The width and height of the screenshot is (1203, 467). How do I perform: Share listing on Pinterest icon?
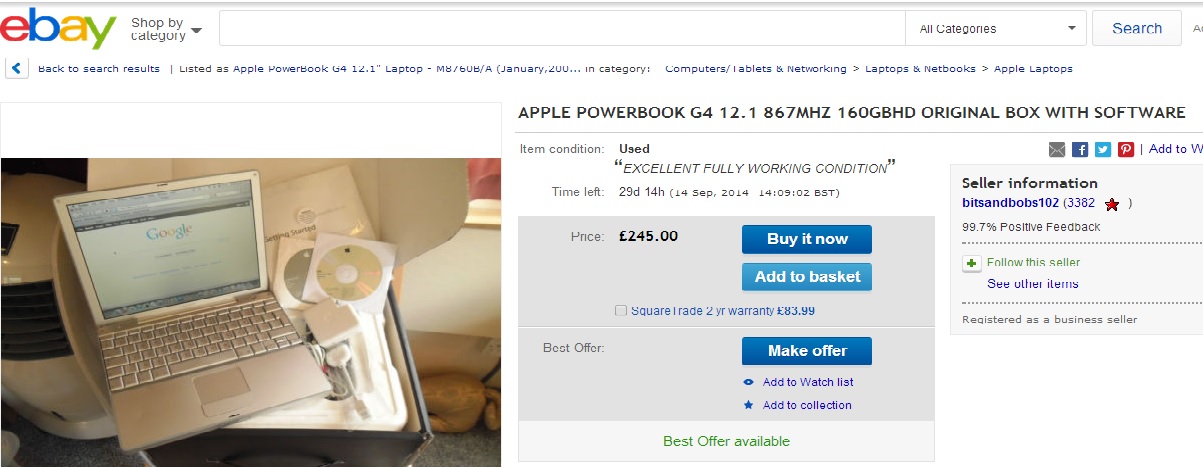(x=1126, y=149)
